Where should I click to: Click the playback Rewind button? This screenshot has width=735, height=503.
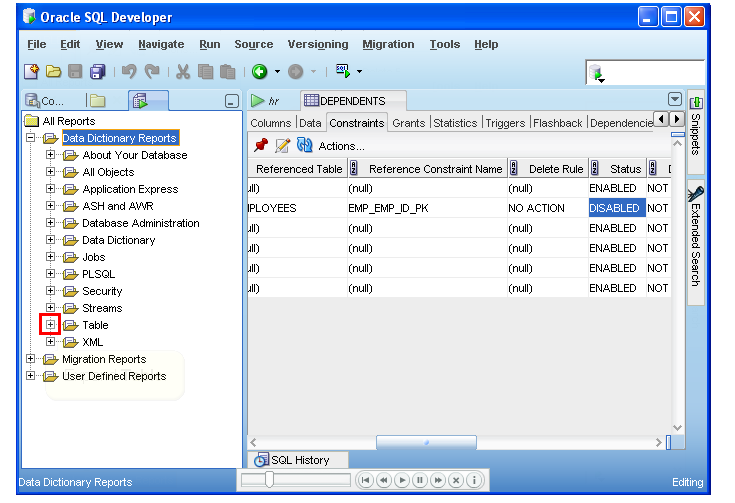point(384,480)
